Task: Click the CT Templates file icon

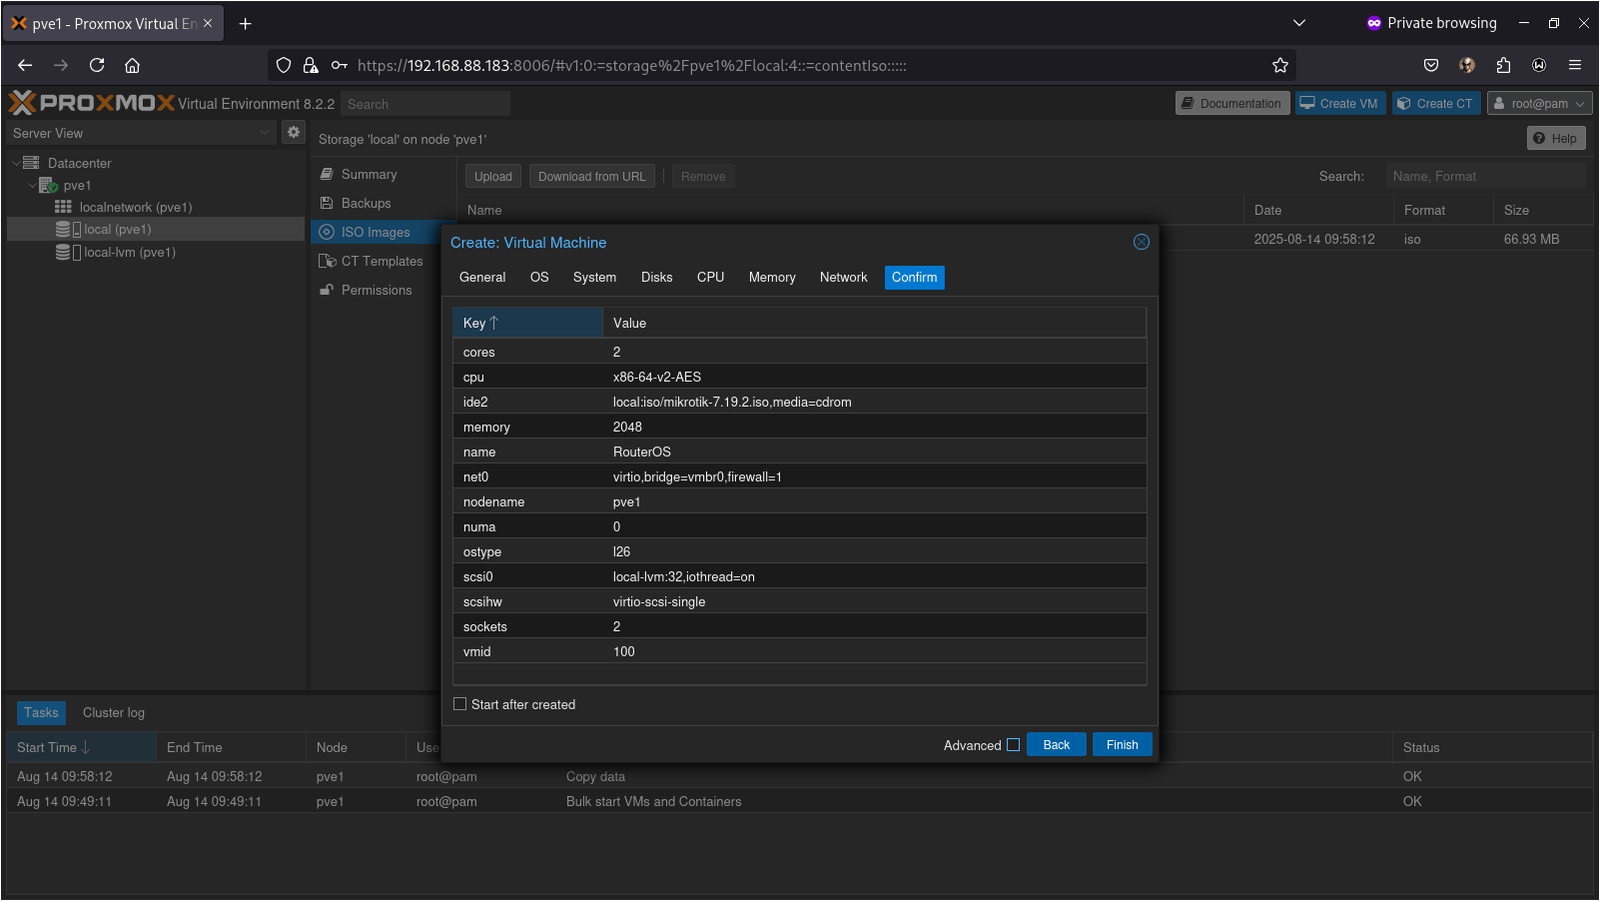Action: tap(327, 261)
